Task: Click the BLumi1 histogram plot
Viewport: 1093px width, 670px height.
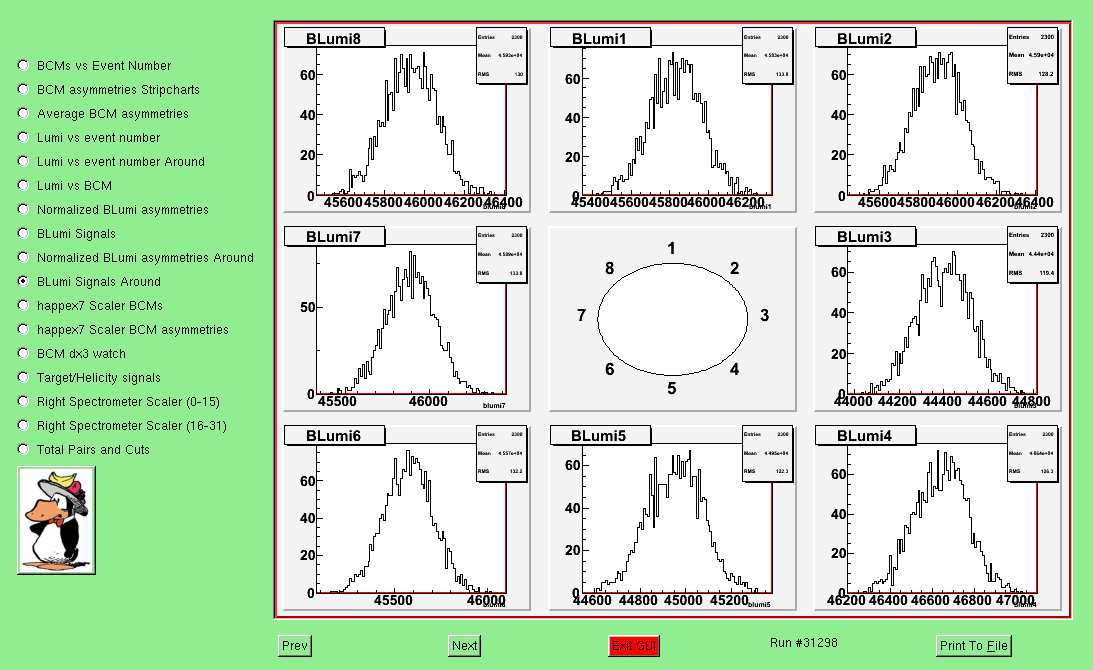Action: (673, 120)
